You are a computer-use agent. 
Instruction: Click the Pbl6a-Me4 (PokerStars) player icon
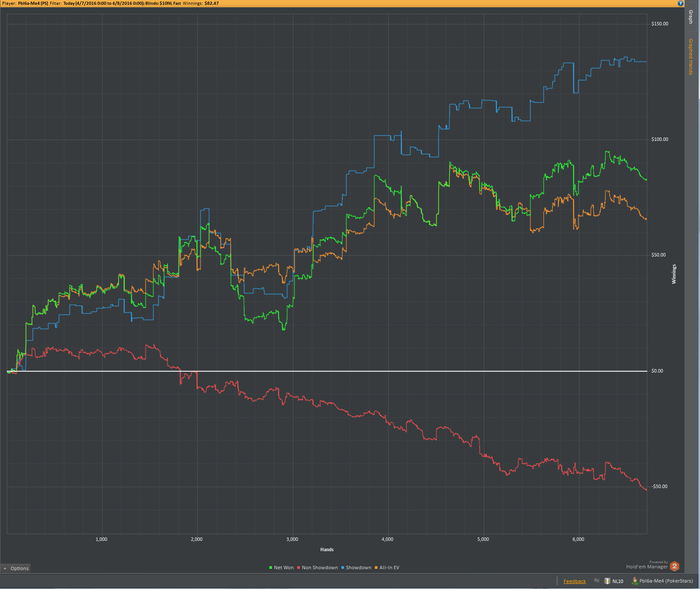point(634,581)
